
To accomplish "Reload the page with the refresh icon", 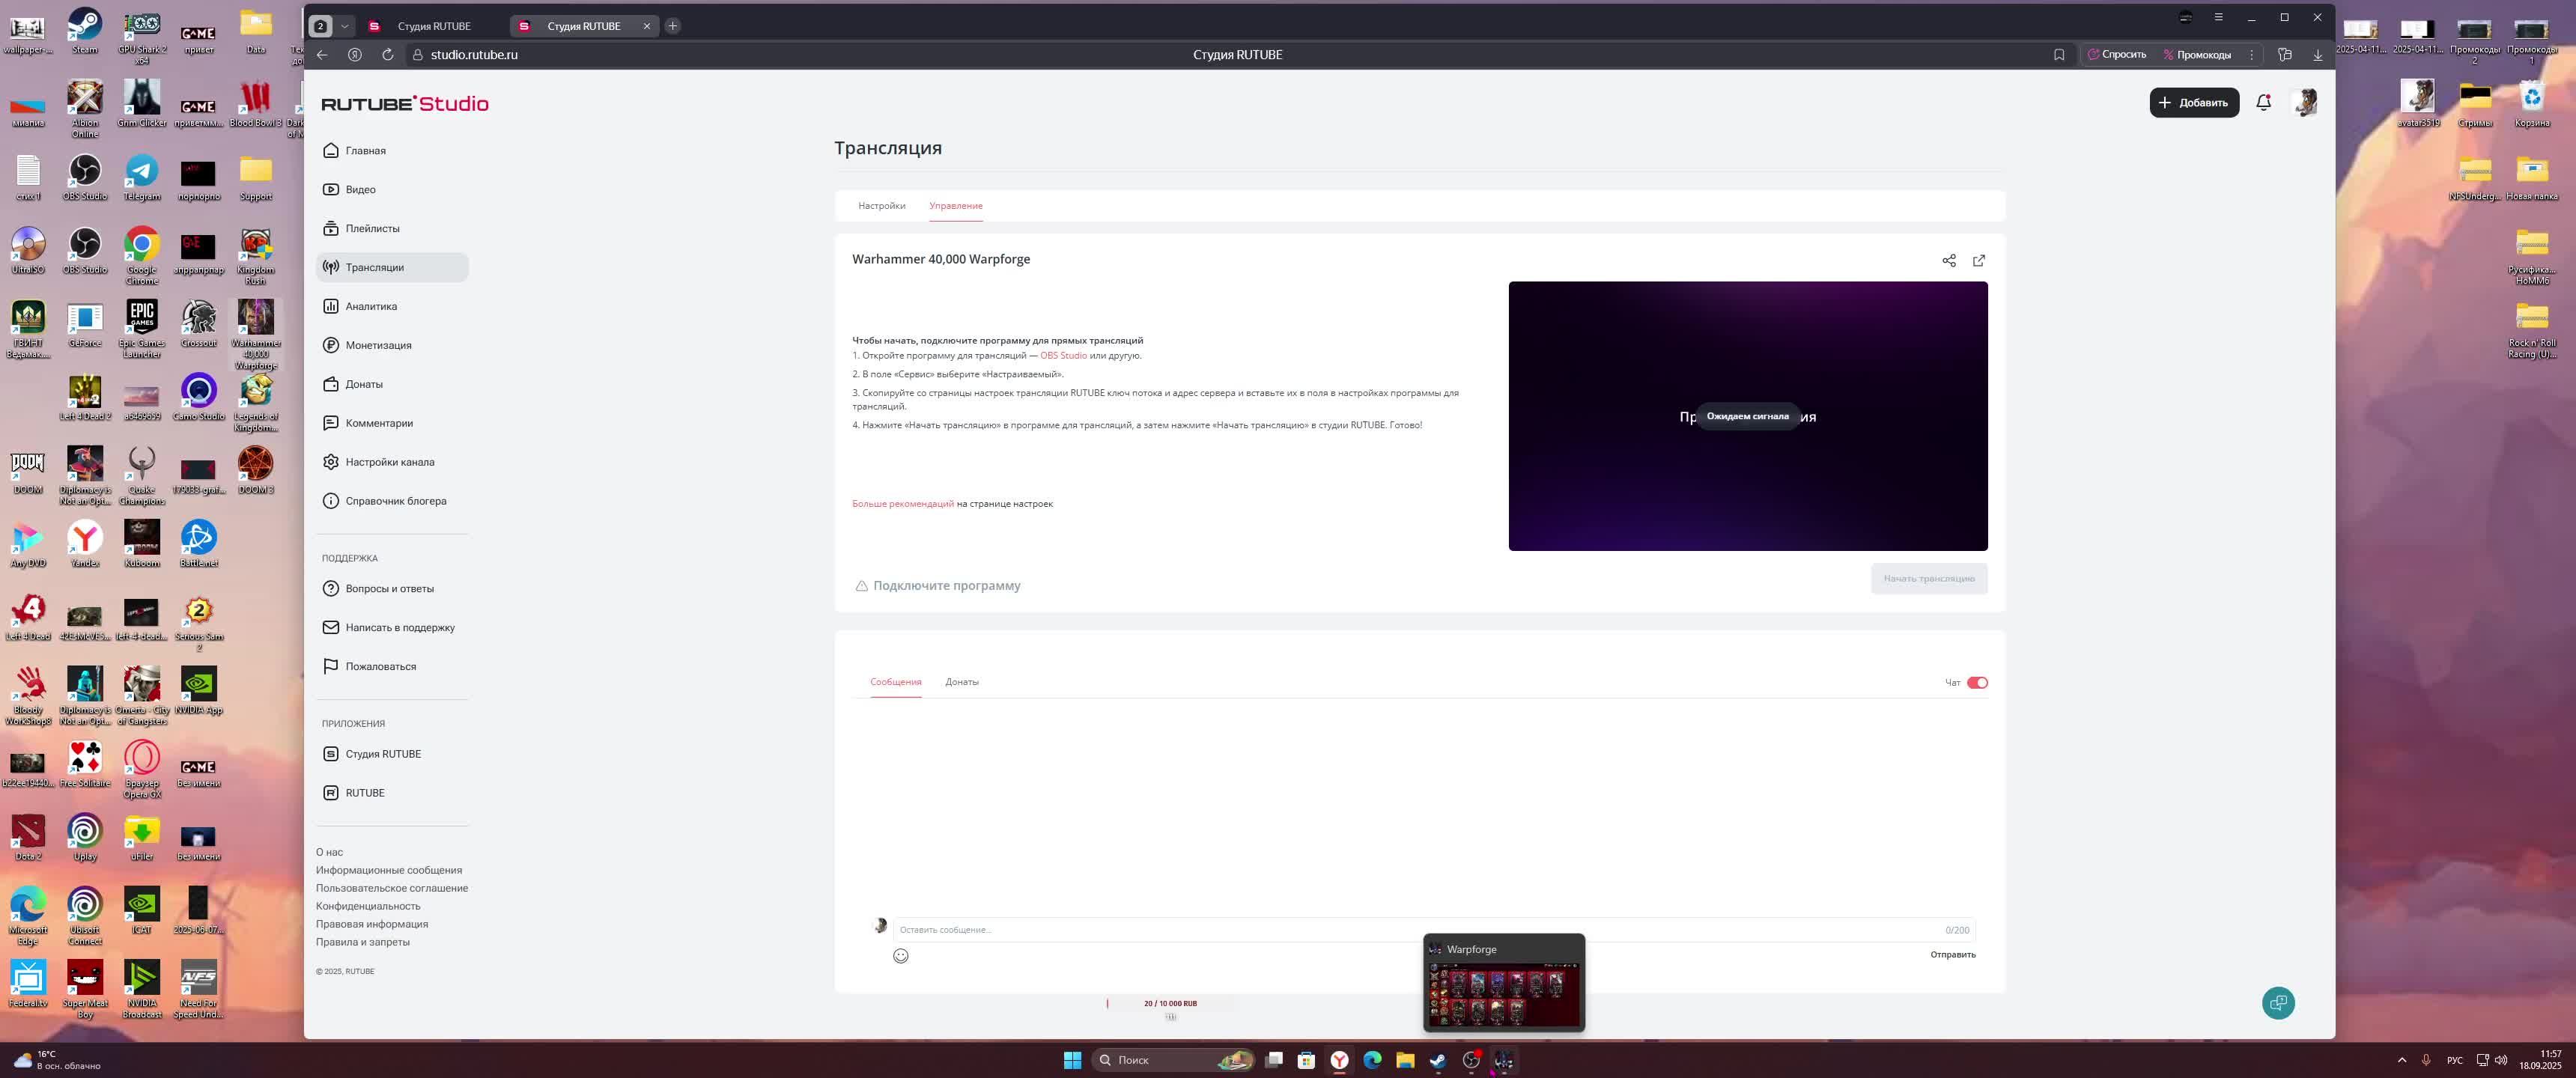I will [x=387, y=55].
